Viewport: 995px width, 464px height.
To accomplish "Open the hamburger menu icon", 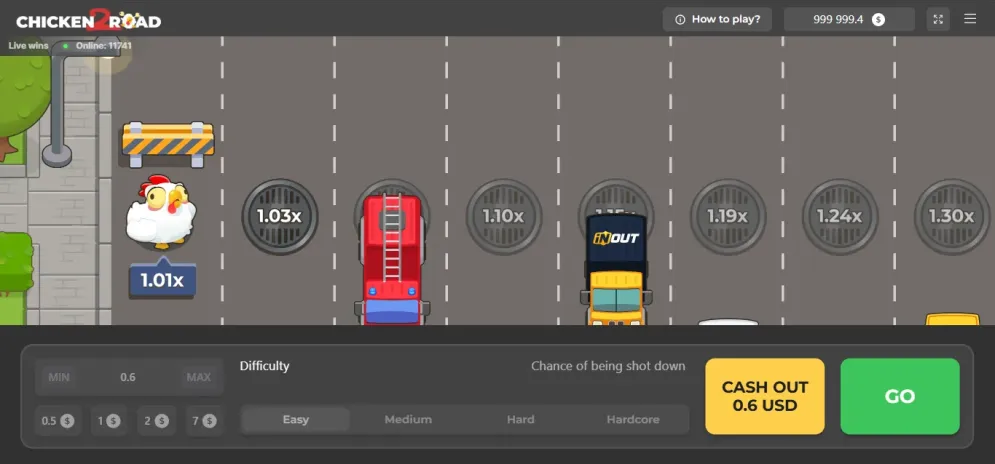I will [970, 19].
